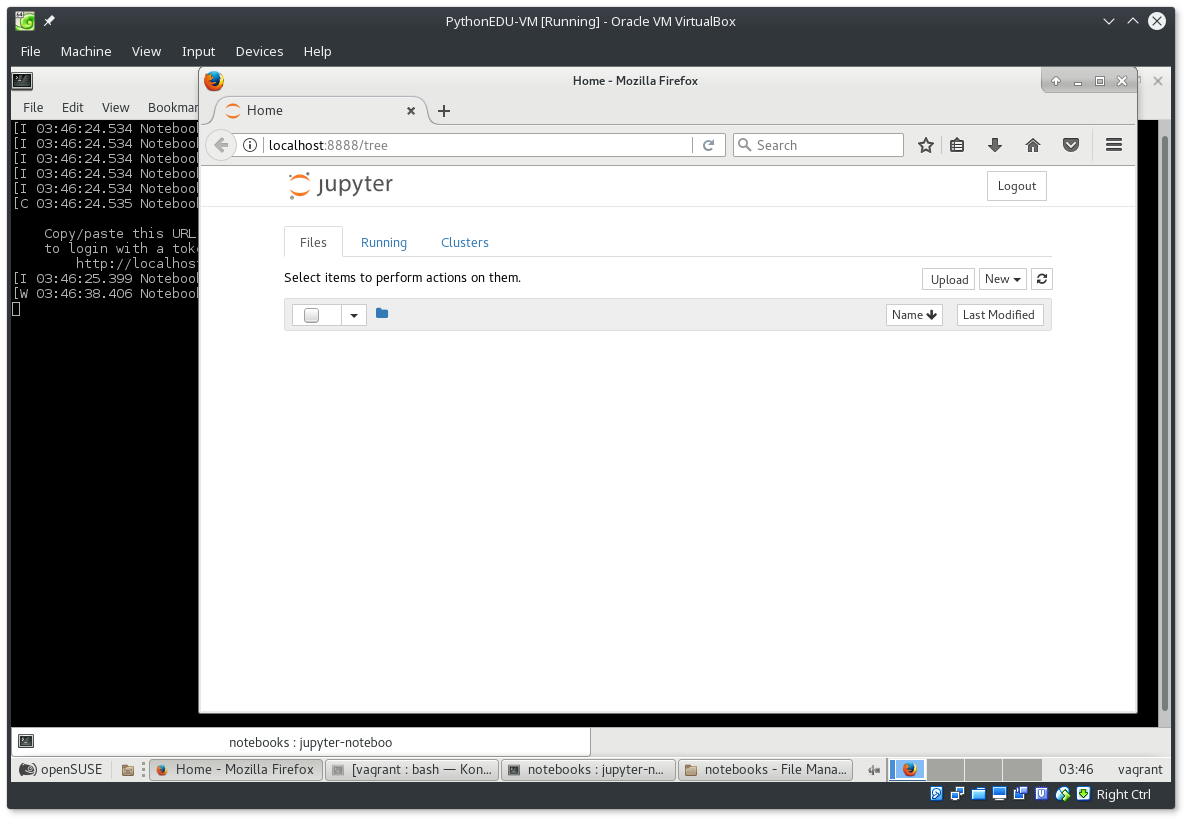Open the VirtualBox Input menu
Viewport: 1188px width, 822px height.
pos(199,51)
